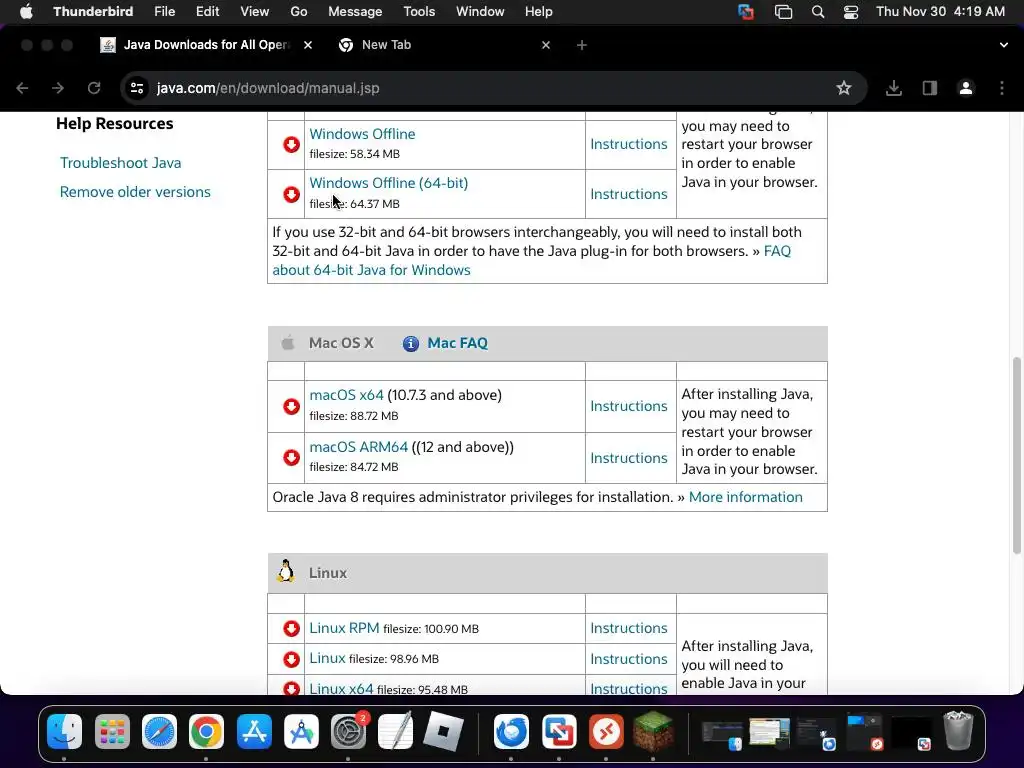Open Launchpad from the Dock

coord(112,731)
